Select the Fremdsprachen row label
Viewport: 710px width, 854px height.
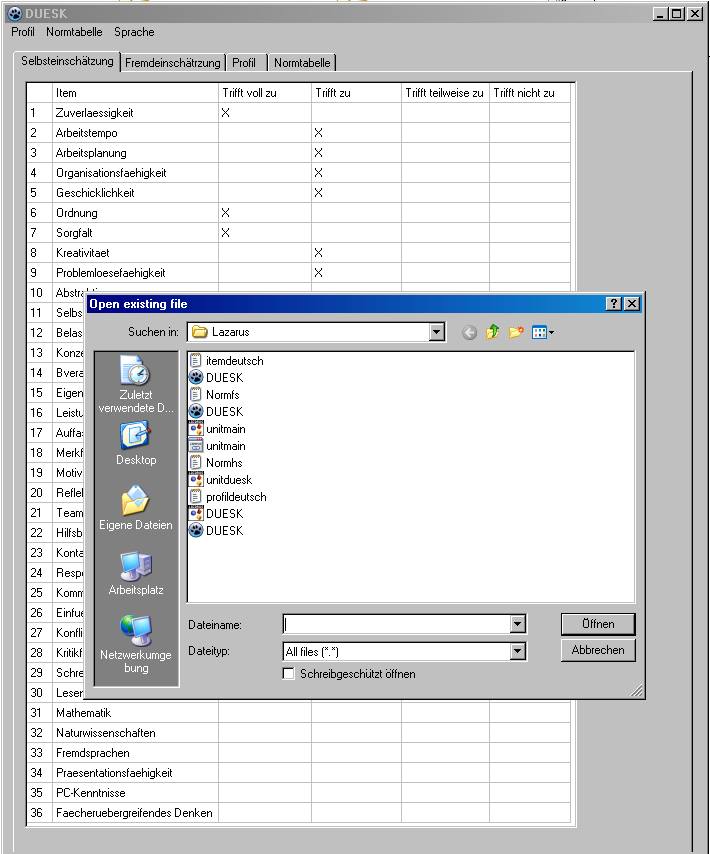click(93, 753)
